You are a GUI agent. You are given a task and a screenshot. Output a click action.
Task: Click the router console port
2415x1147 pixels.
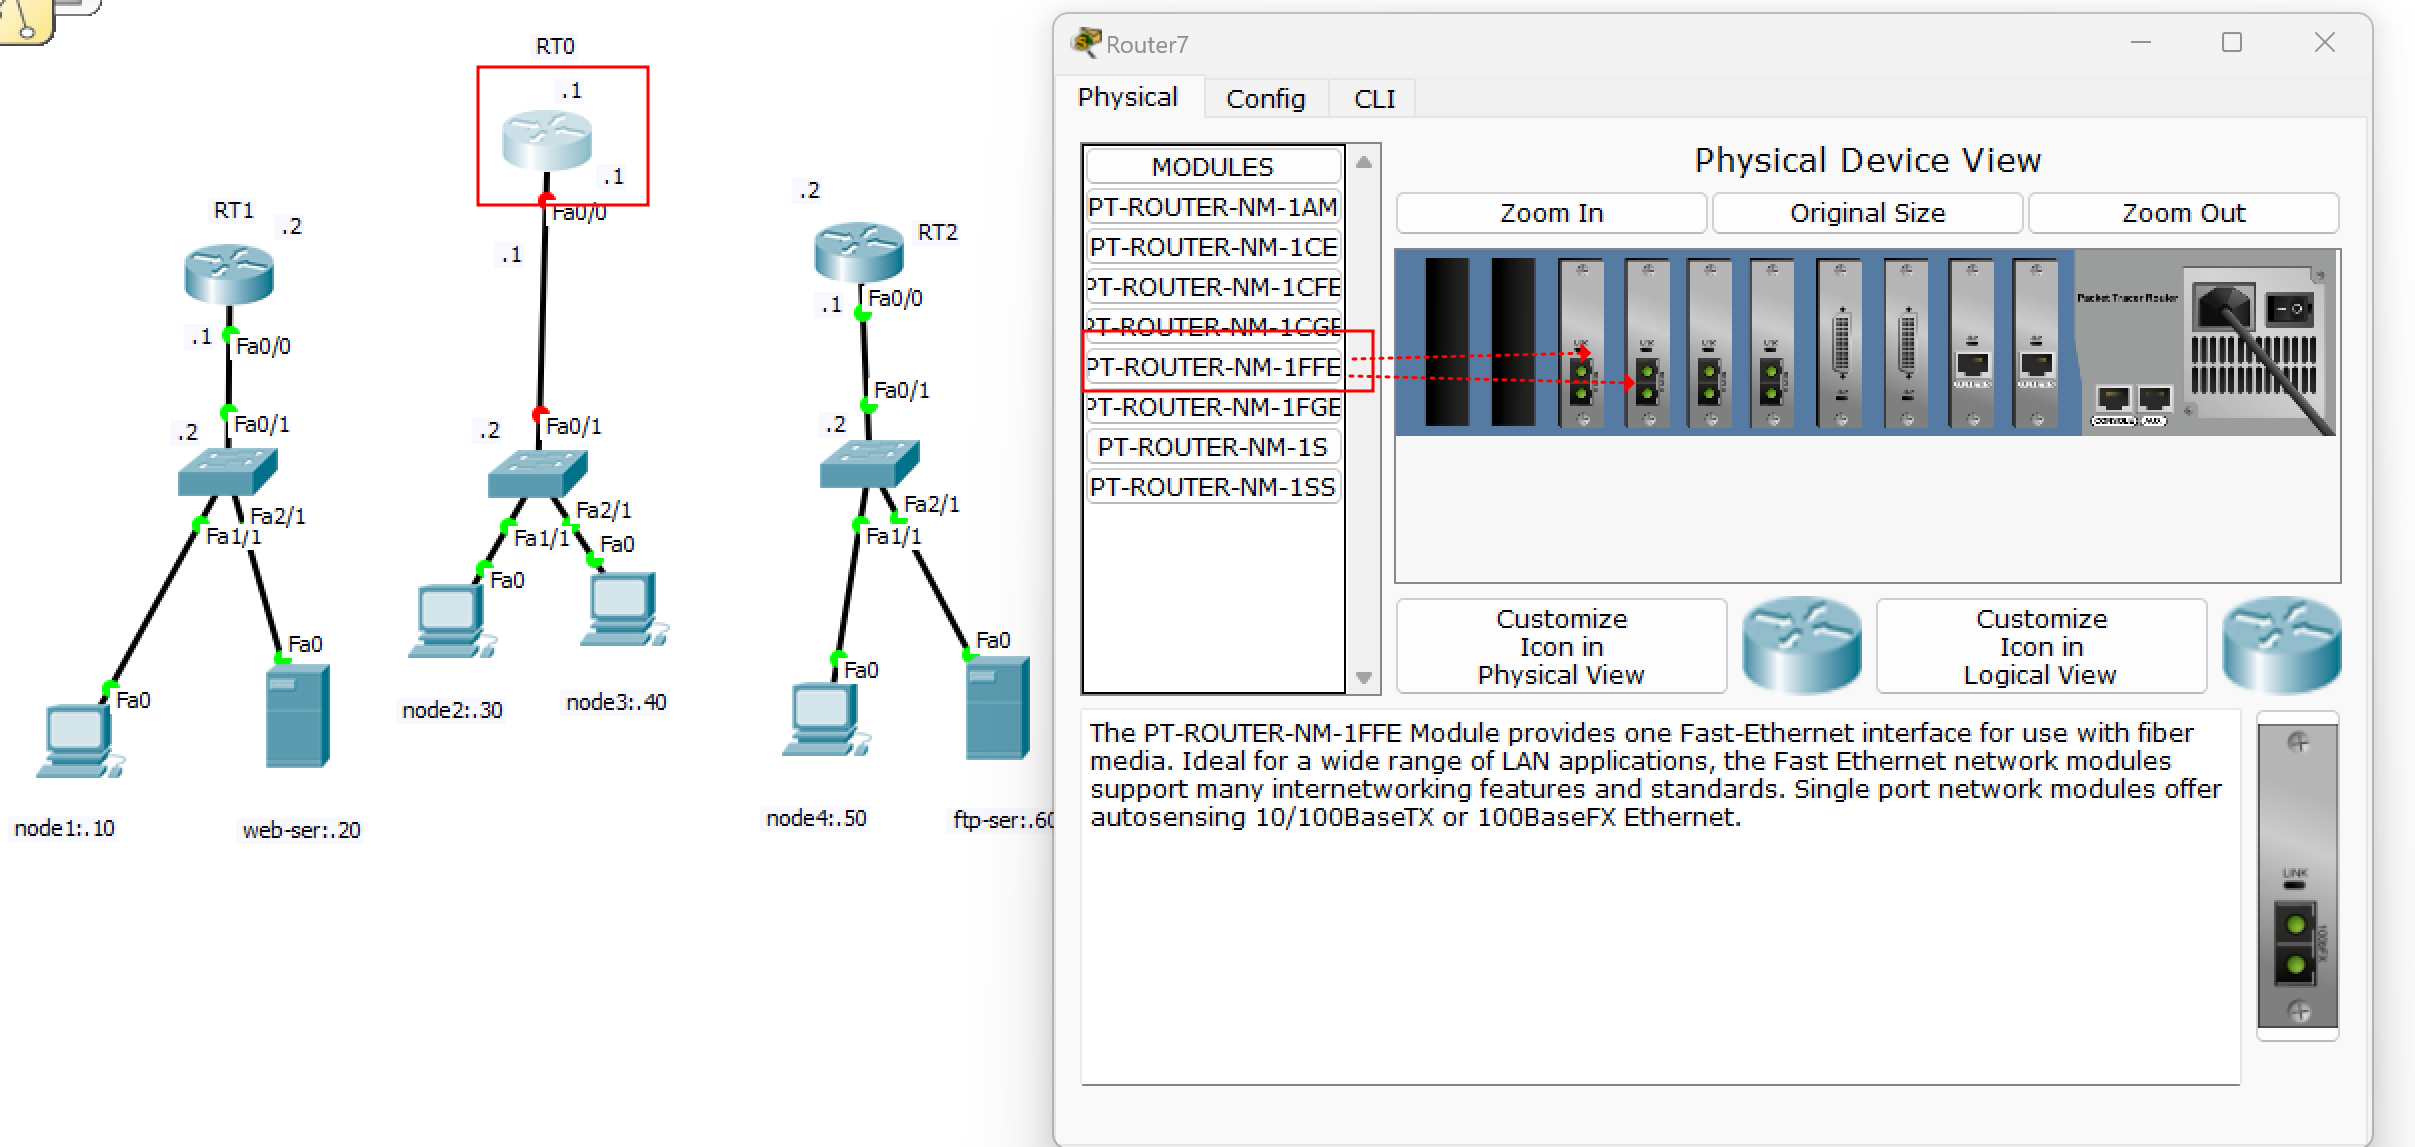click(2113, 399)
